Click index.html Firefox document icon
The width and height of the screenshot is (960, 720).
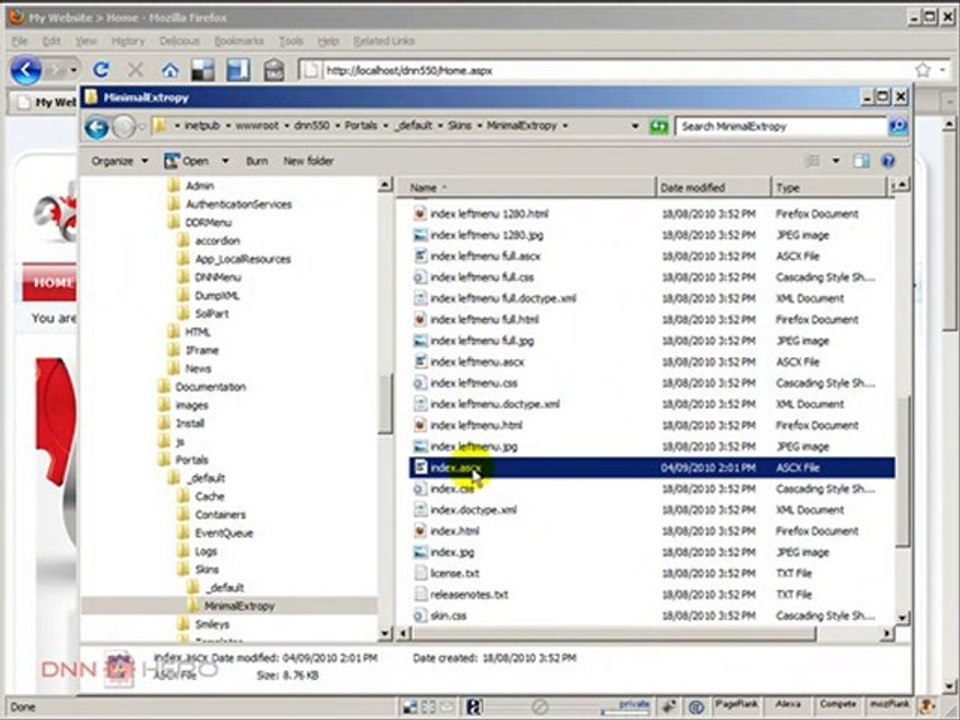pyautogui.click(x=419, y=531)
